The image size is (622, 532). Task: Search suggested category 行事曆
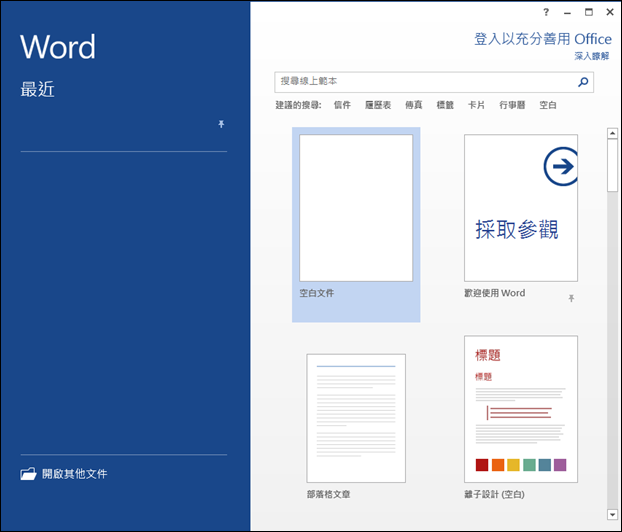point(512,105)
